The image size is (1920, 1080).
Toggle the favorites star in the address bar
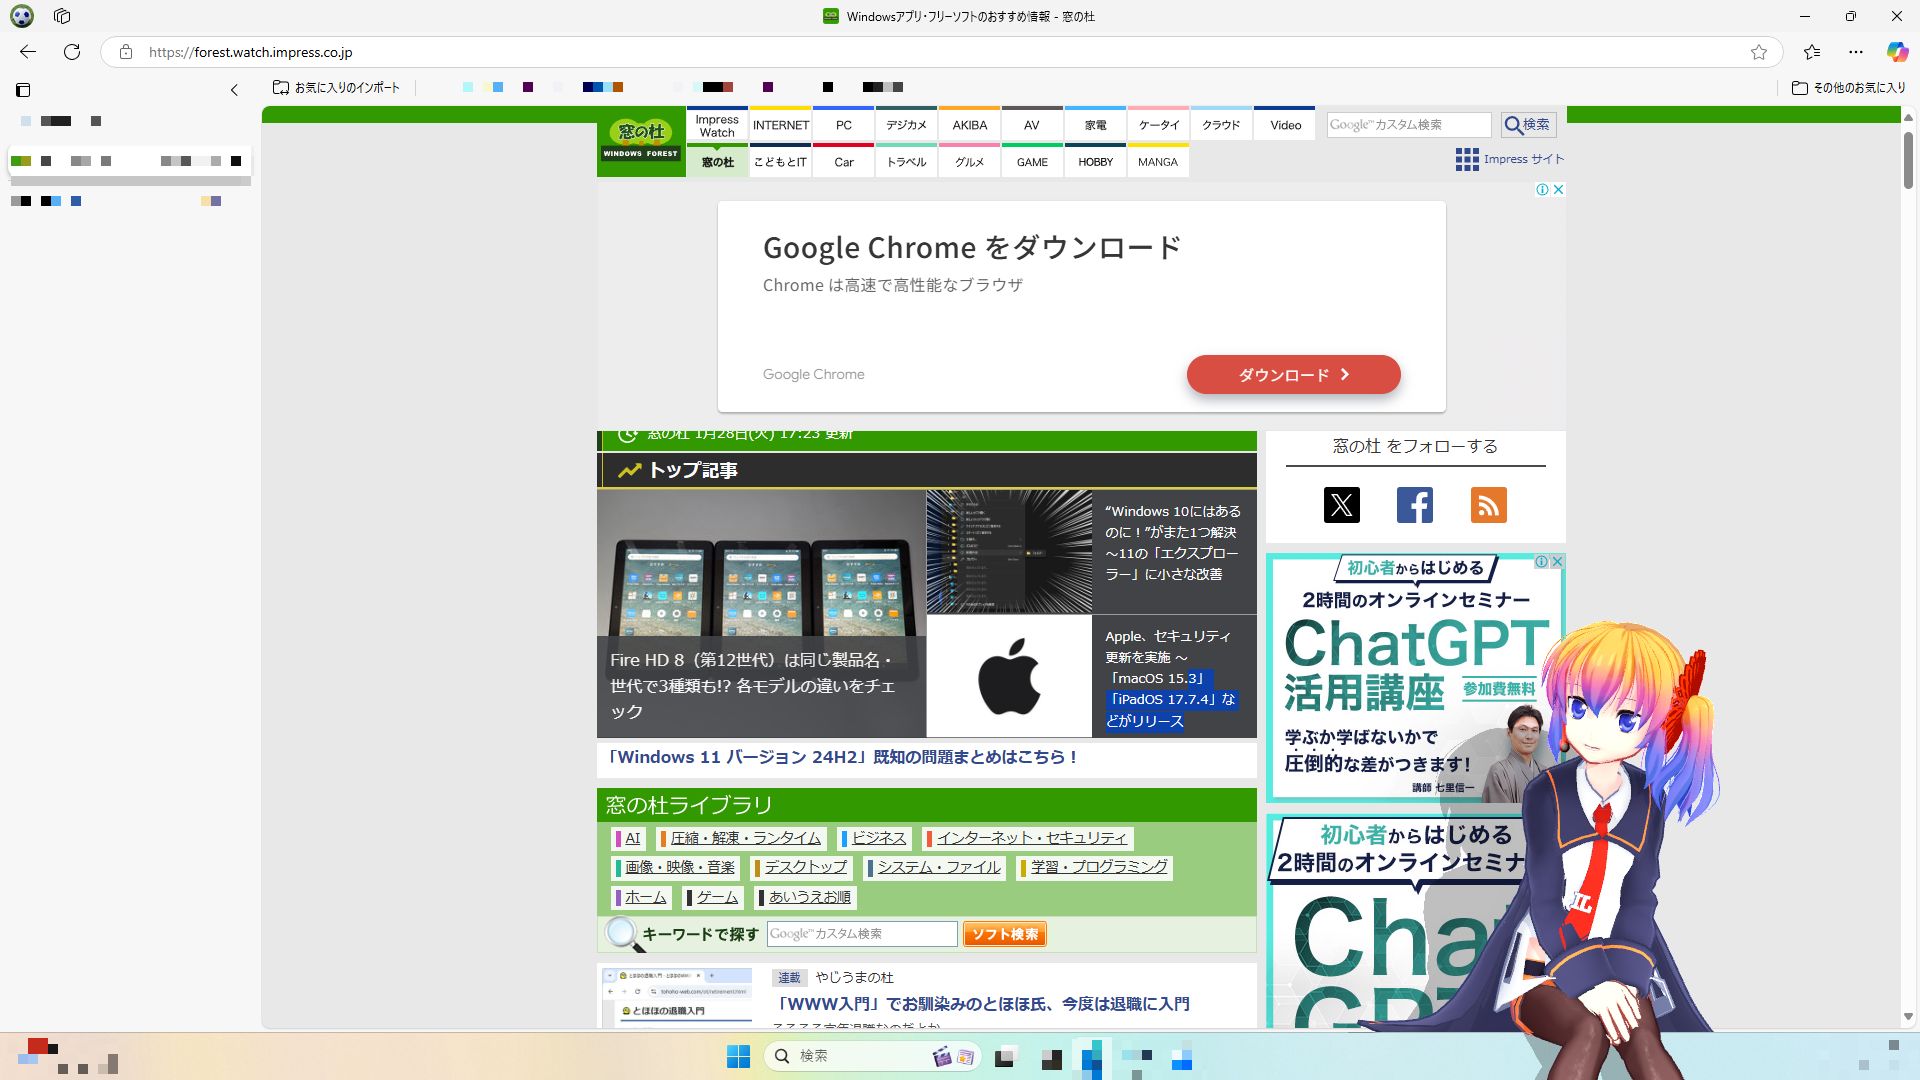pyautogui.click(x=1757, y=52)
